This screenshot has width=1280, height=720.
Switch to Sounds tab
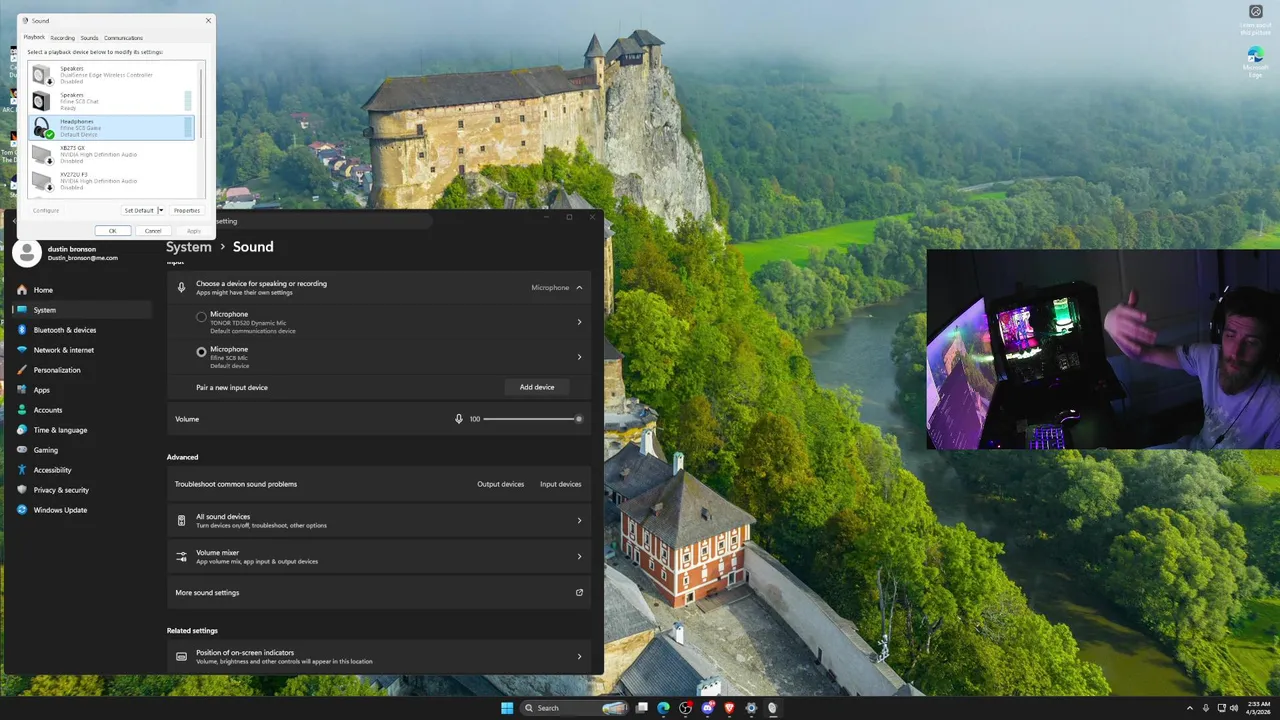tap(89, 38)
